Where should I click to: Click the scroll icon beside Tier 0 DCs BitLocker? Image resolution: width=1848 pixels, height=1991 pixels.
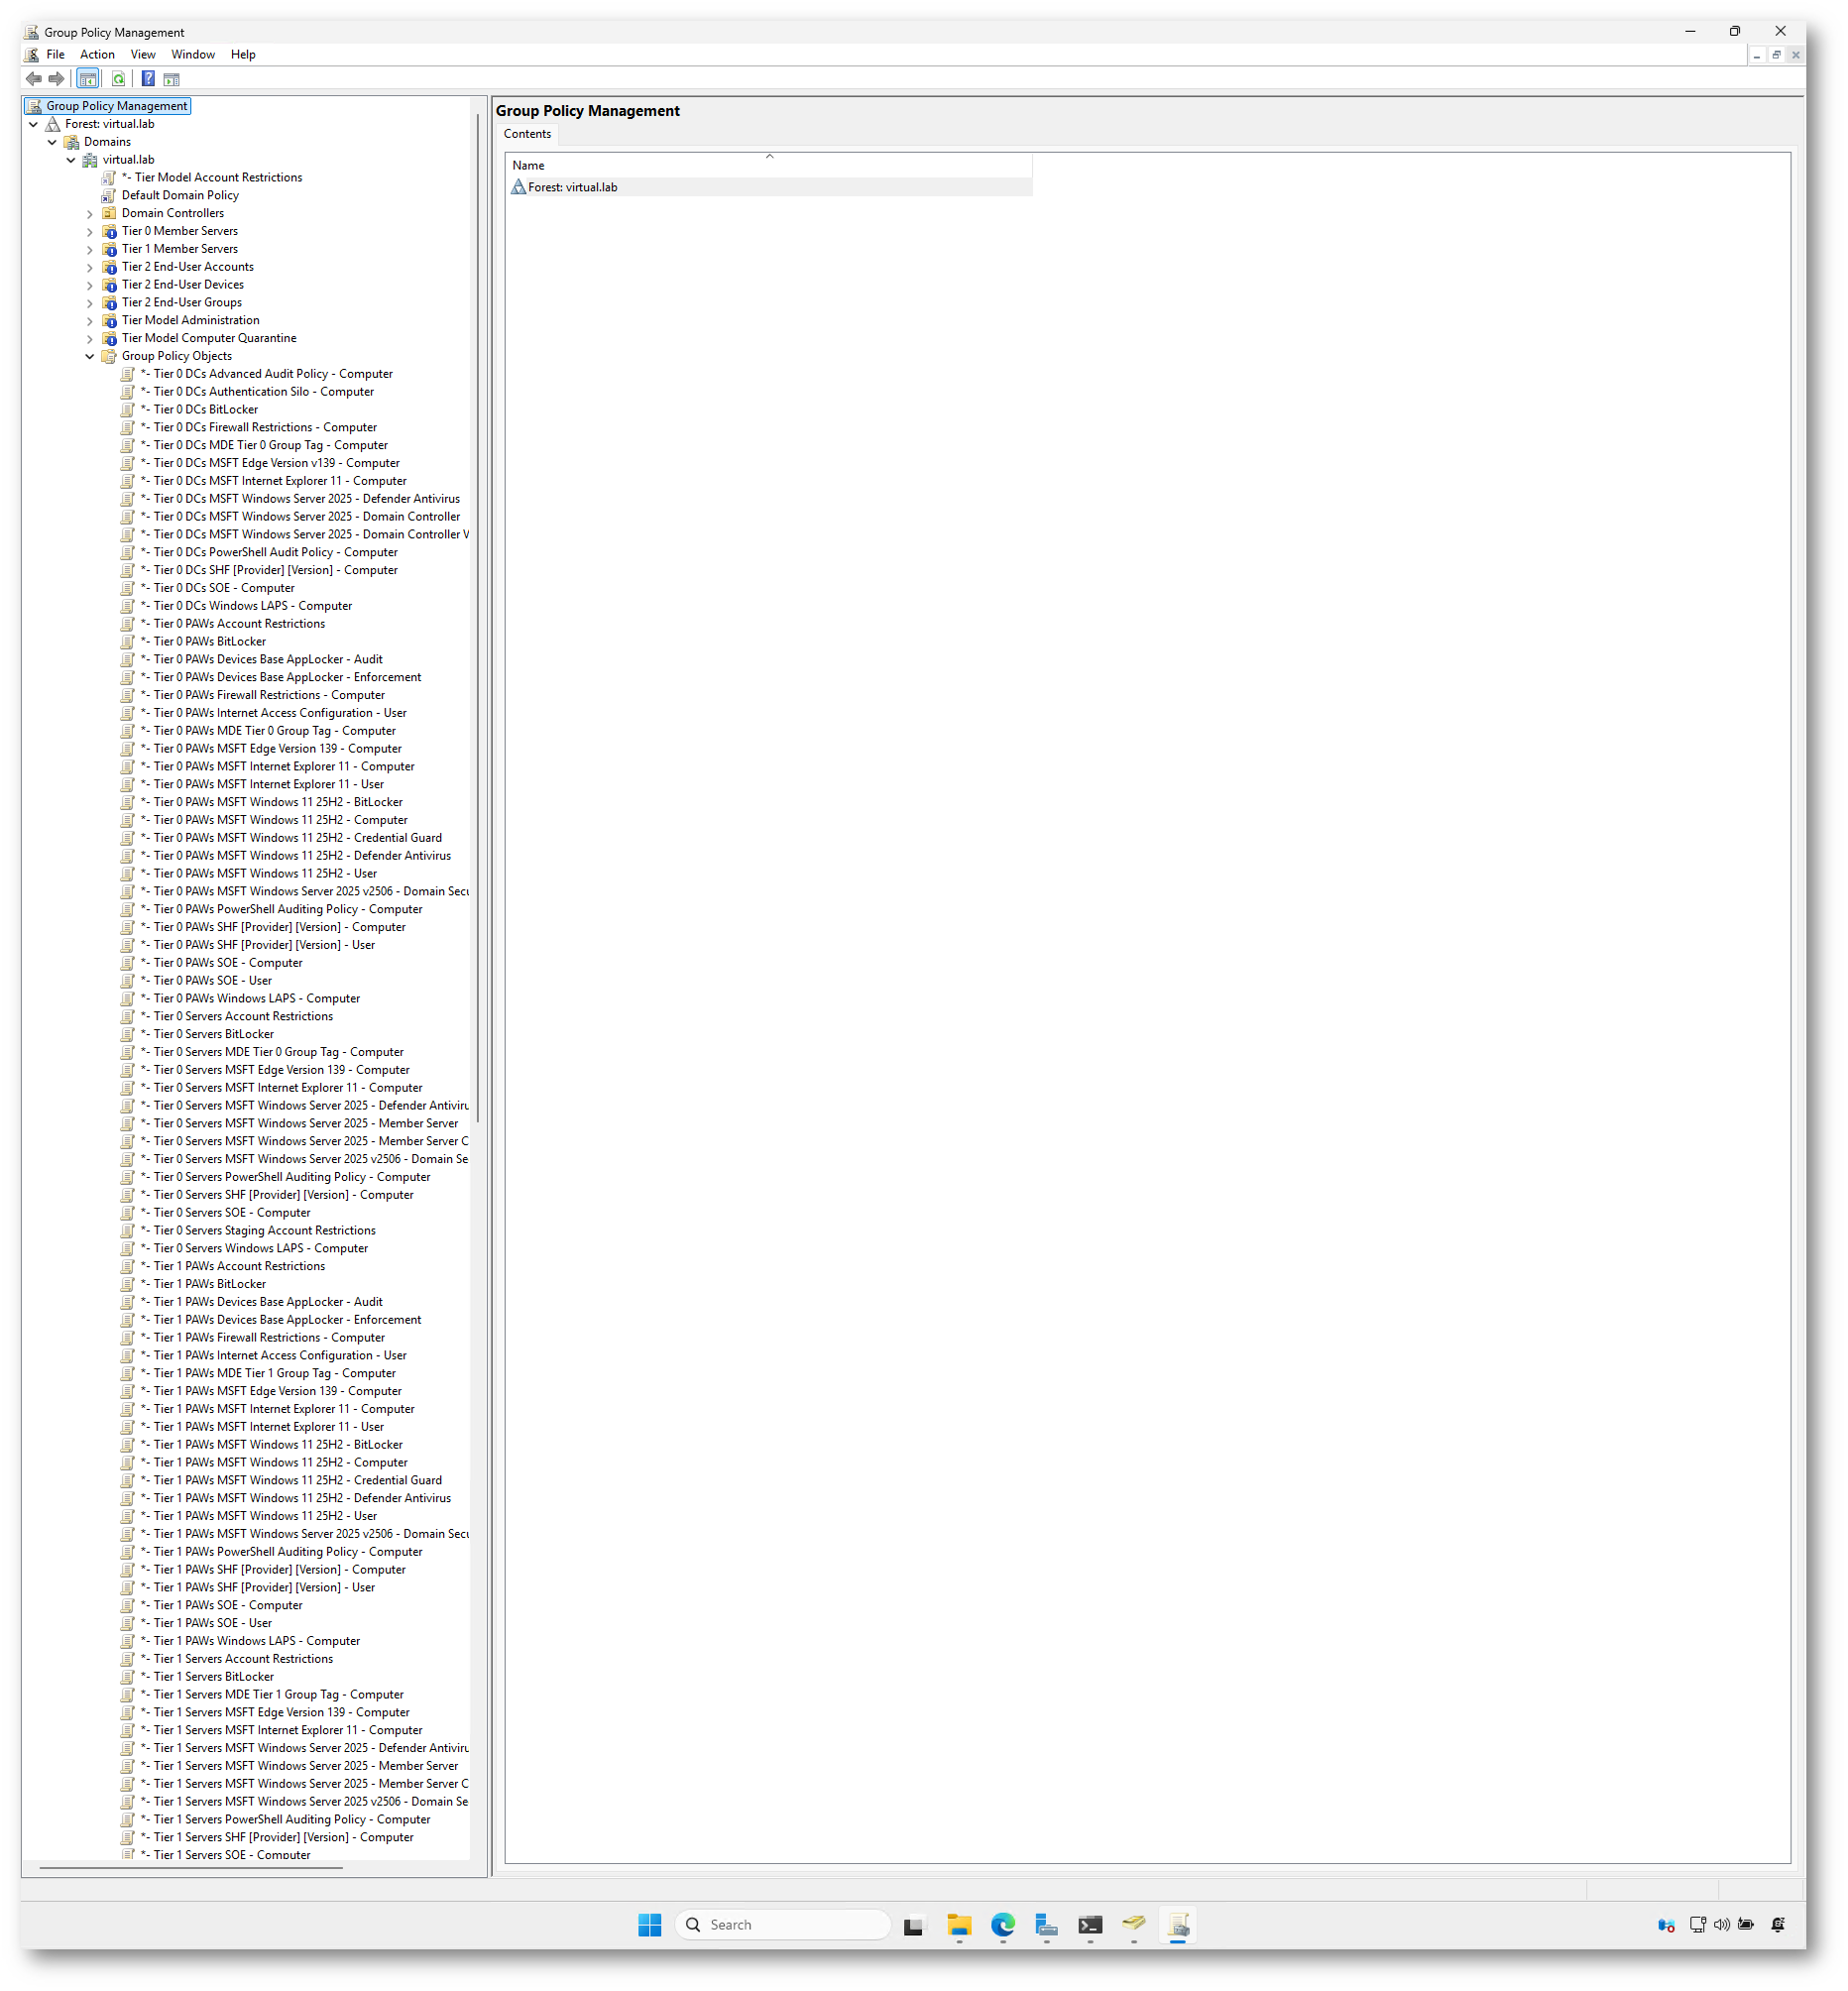[128, 410]
